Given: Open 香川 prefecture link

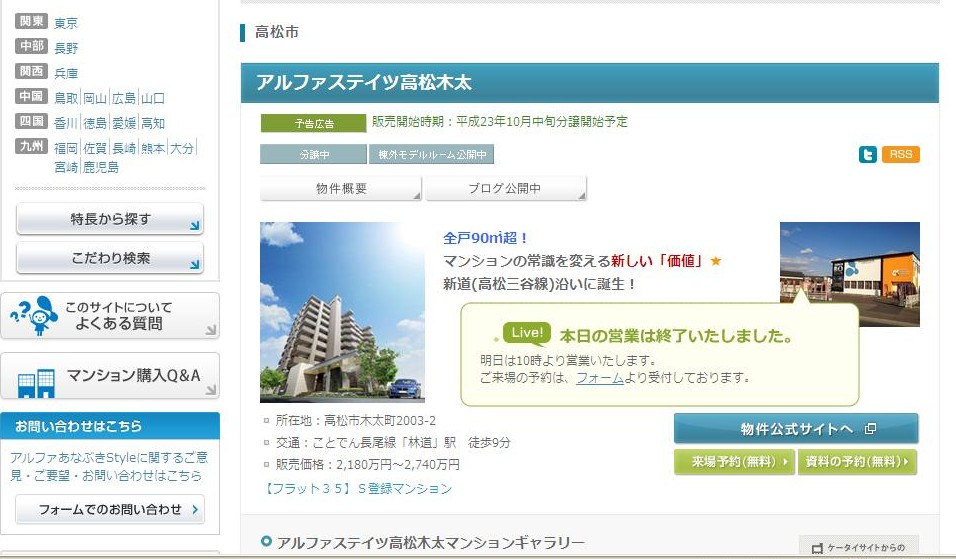Looking at the screenshot, I should tap(66, 123).
